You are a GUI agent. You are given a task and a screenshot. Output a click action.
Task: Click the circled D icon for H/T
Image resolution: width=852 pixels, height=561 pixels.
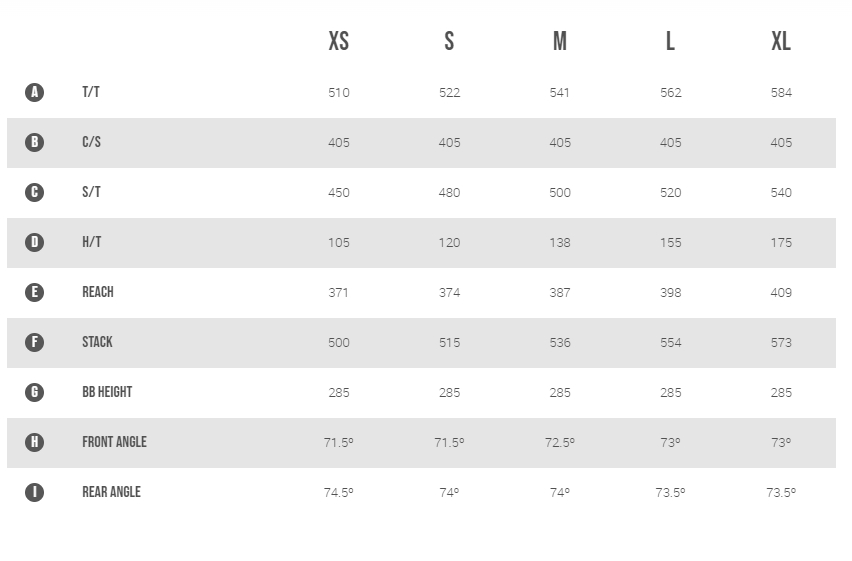[34, 242]
